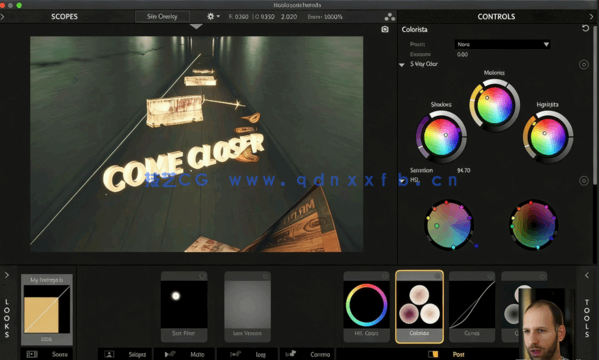Switch to the Source tab

(x=47, y=354)
